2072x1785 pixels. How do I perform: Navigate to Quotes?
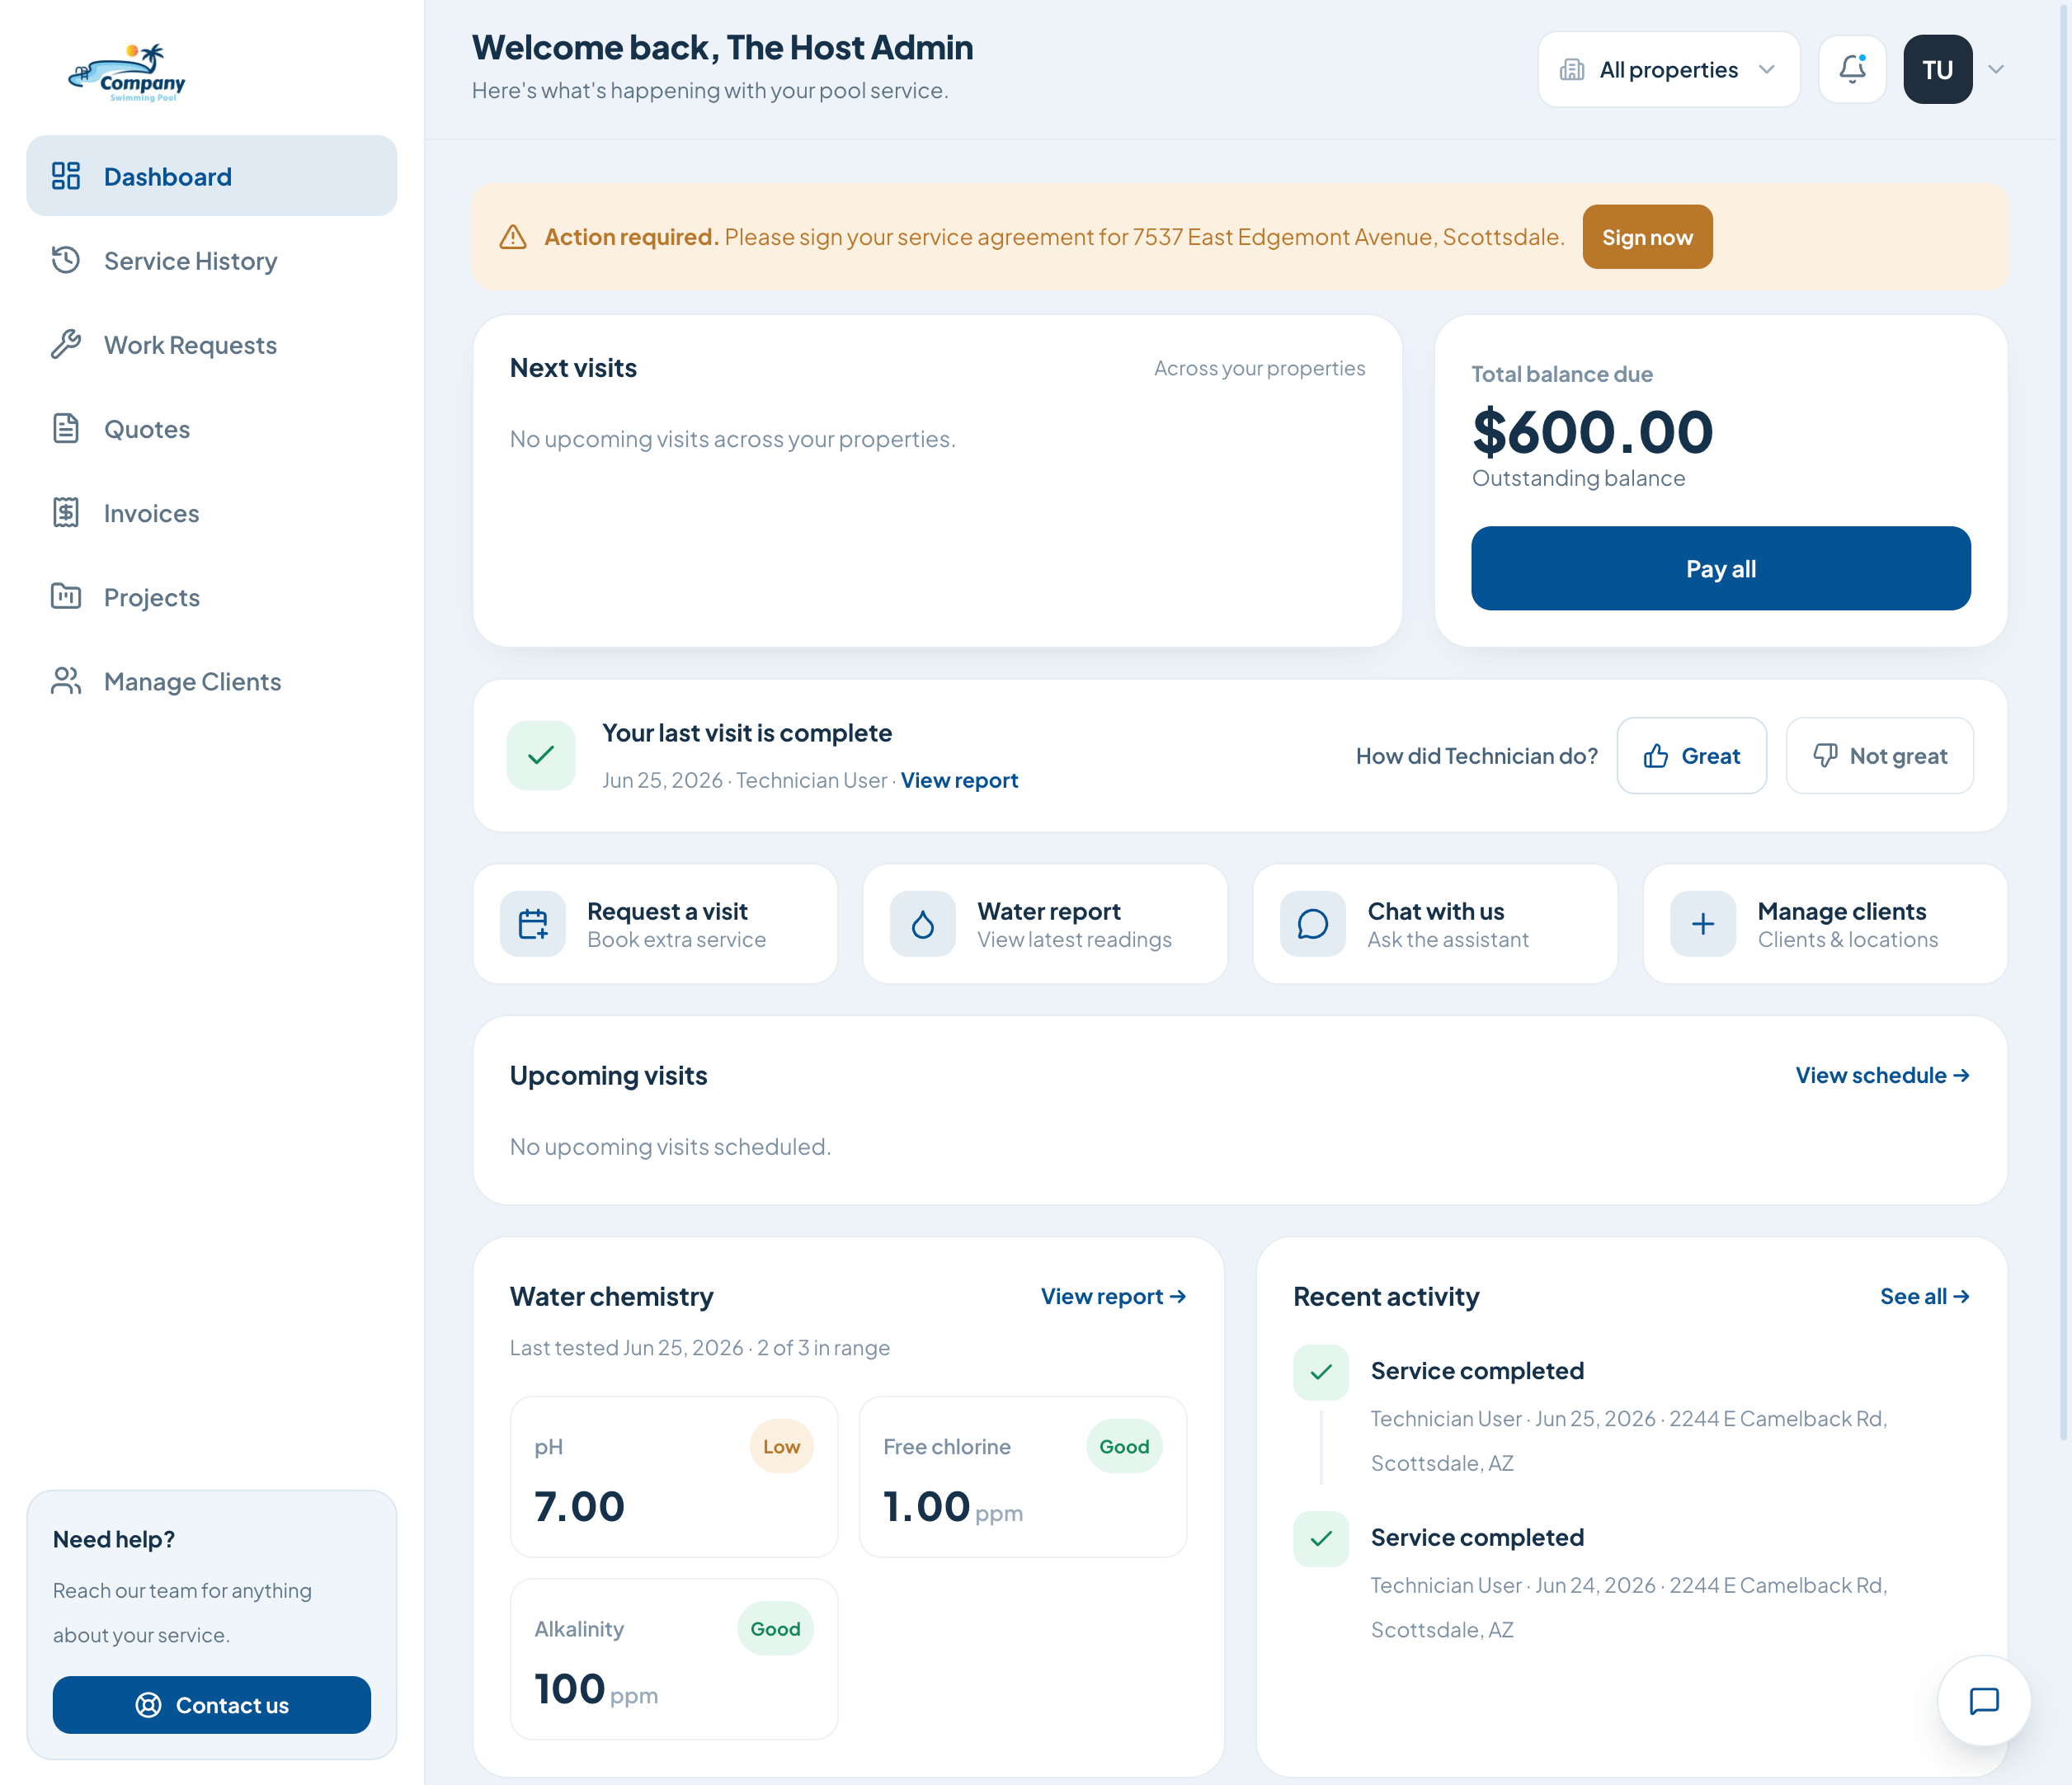(x=212, y=428)
